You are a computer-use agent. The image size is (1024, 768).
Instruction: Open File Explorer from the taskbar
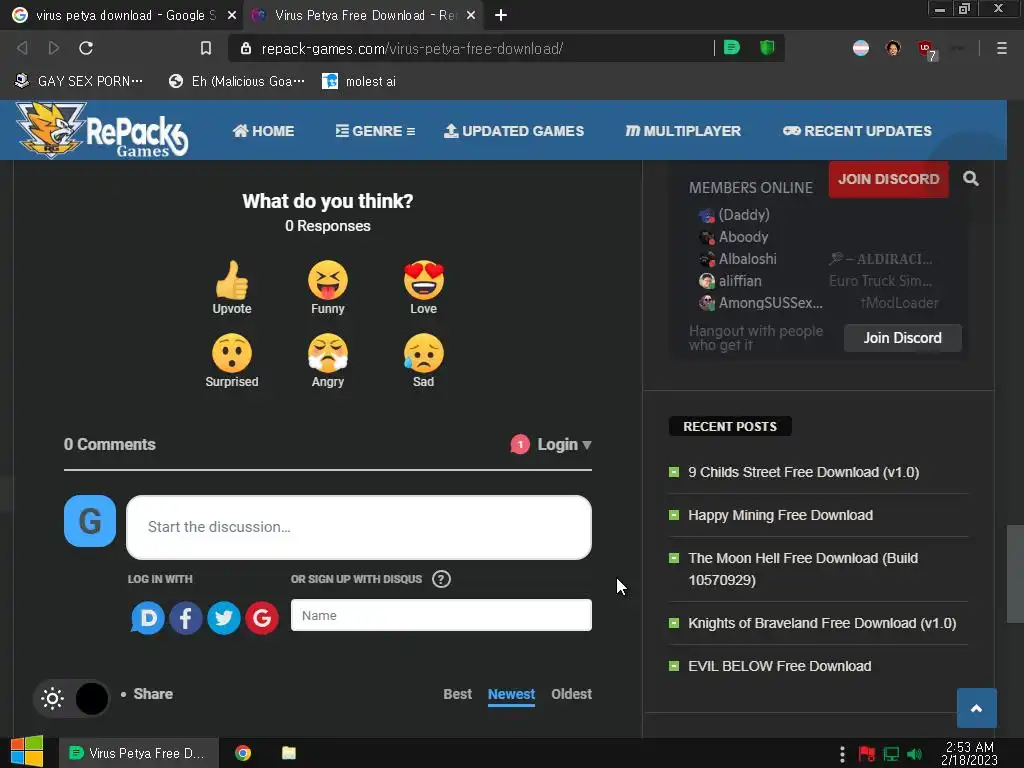coord(289,753)
